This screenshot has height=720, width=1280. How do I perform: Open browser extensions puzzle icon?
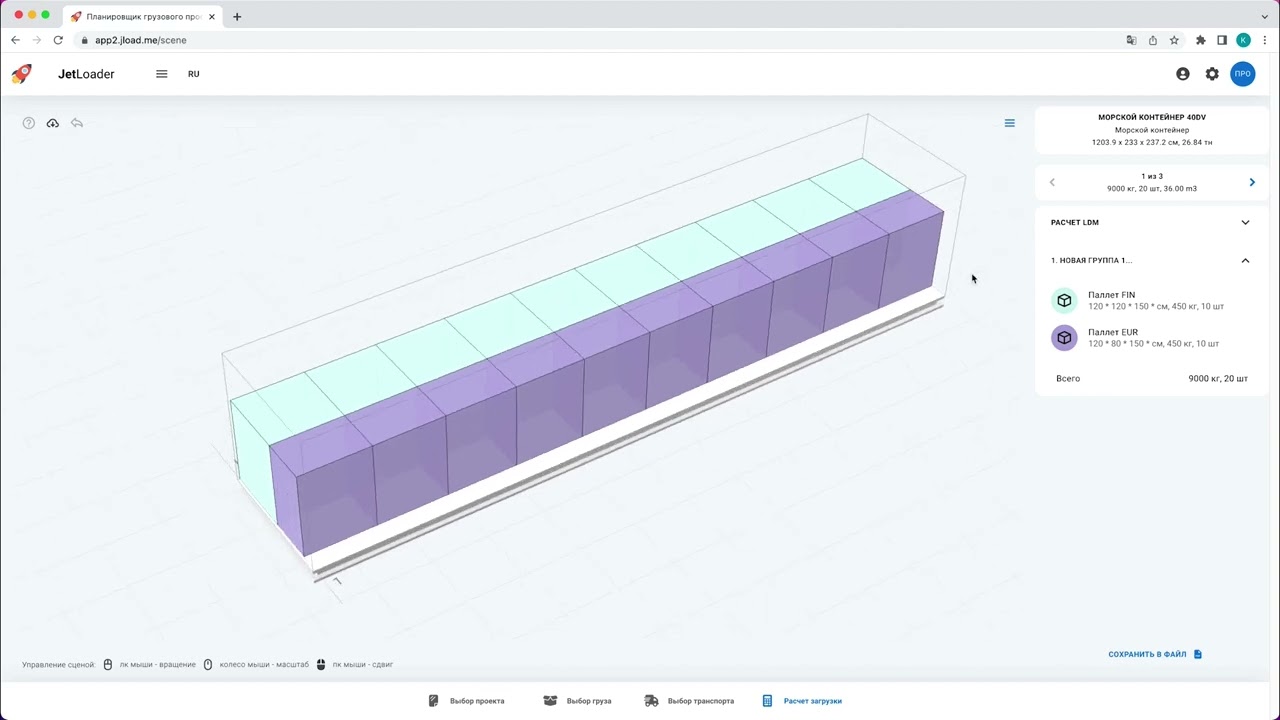[1201, 40]
